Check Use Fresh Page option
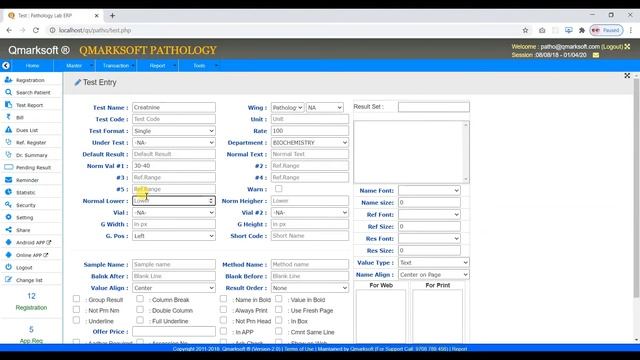Screen dimensions: 640x360 click(x=278, y=309)
